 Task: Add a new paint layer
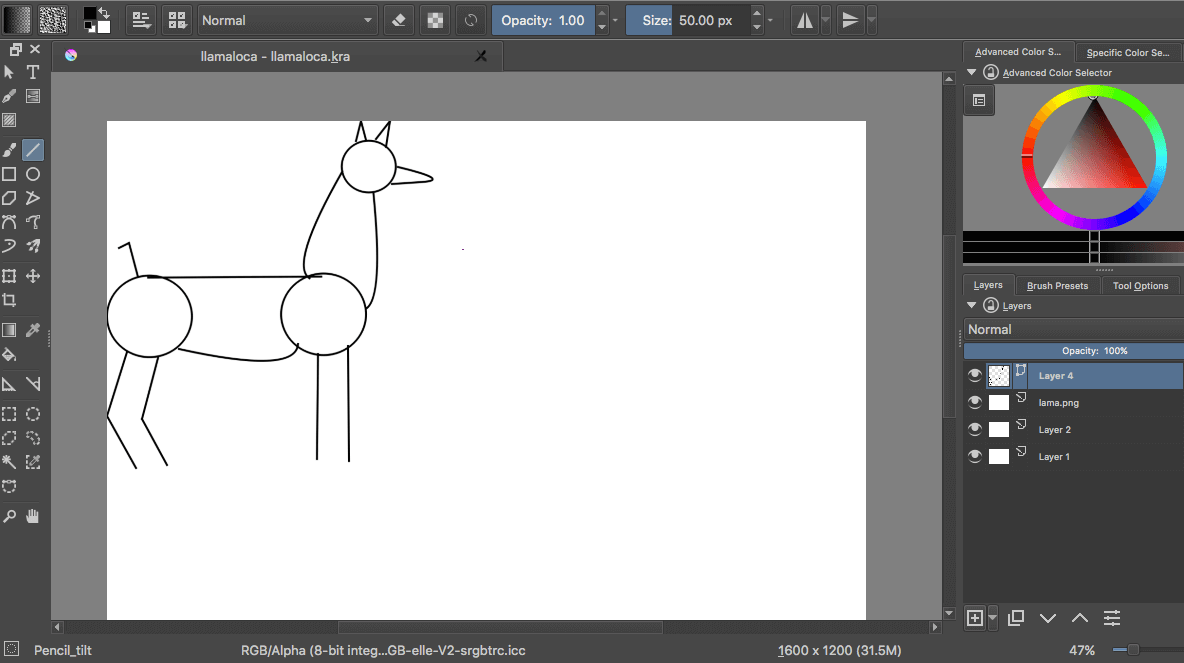click(x=976, y=618)
